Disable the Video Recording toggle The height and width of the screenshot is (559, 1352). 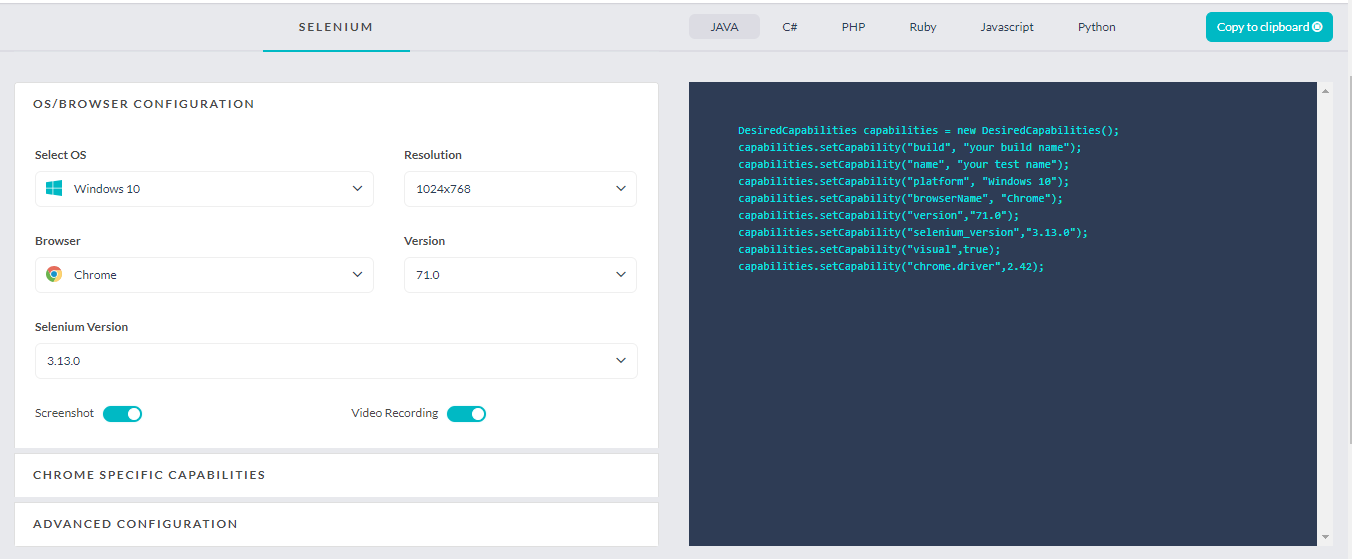click(466, 414)
